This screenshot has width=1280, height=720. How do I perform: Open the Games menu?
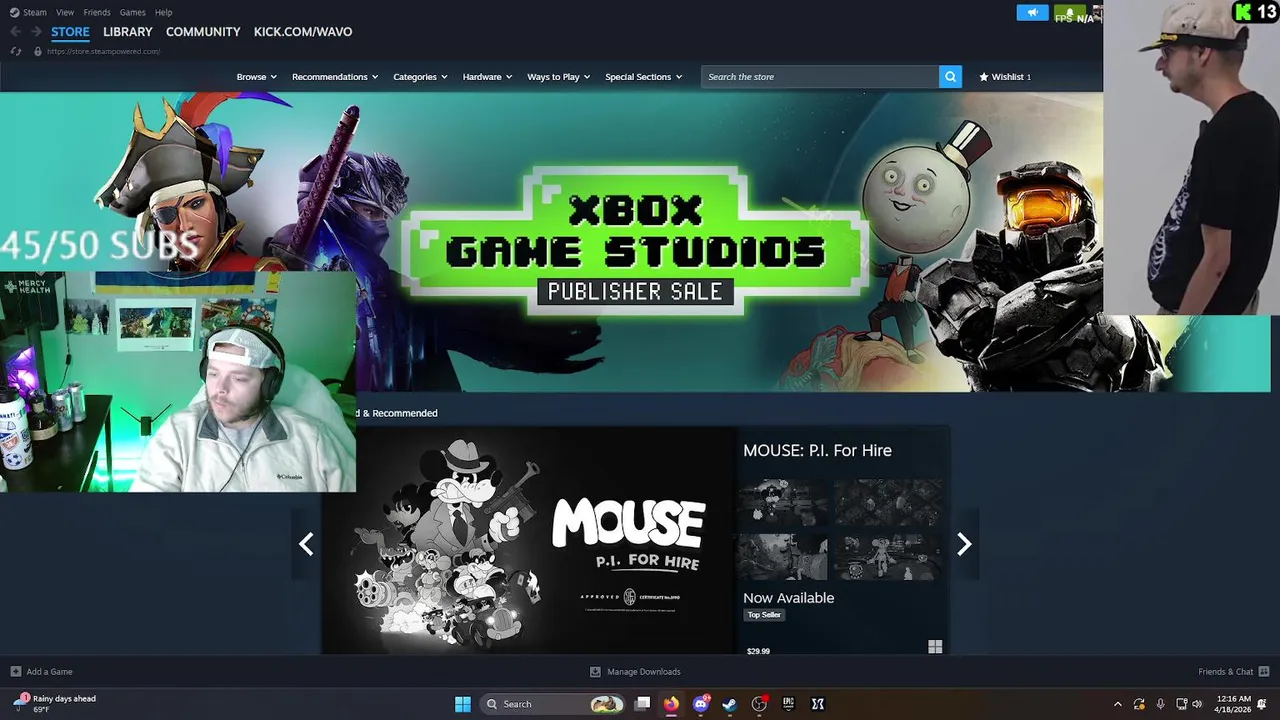click(x=133, y=12)
